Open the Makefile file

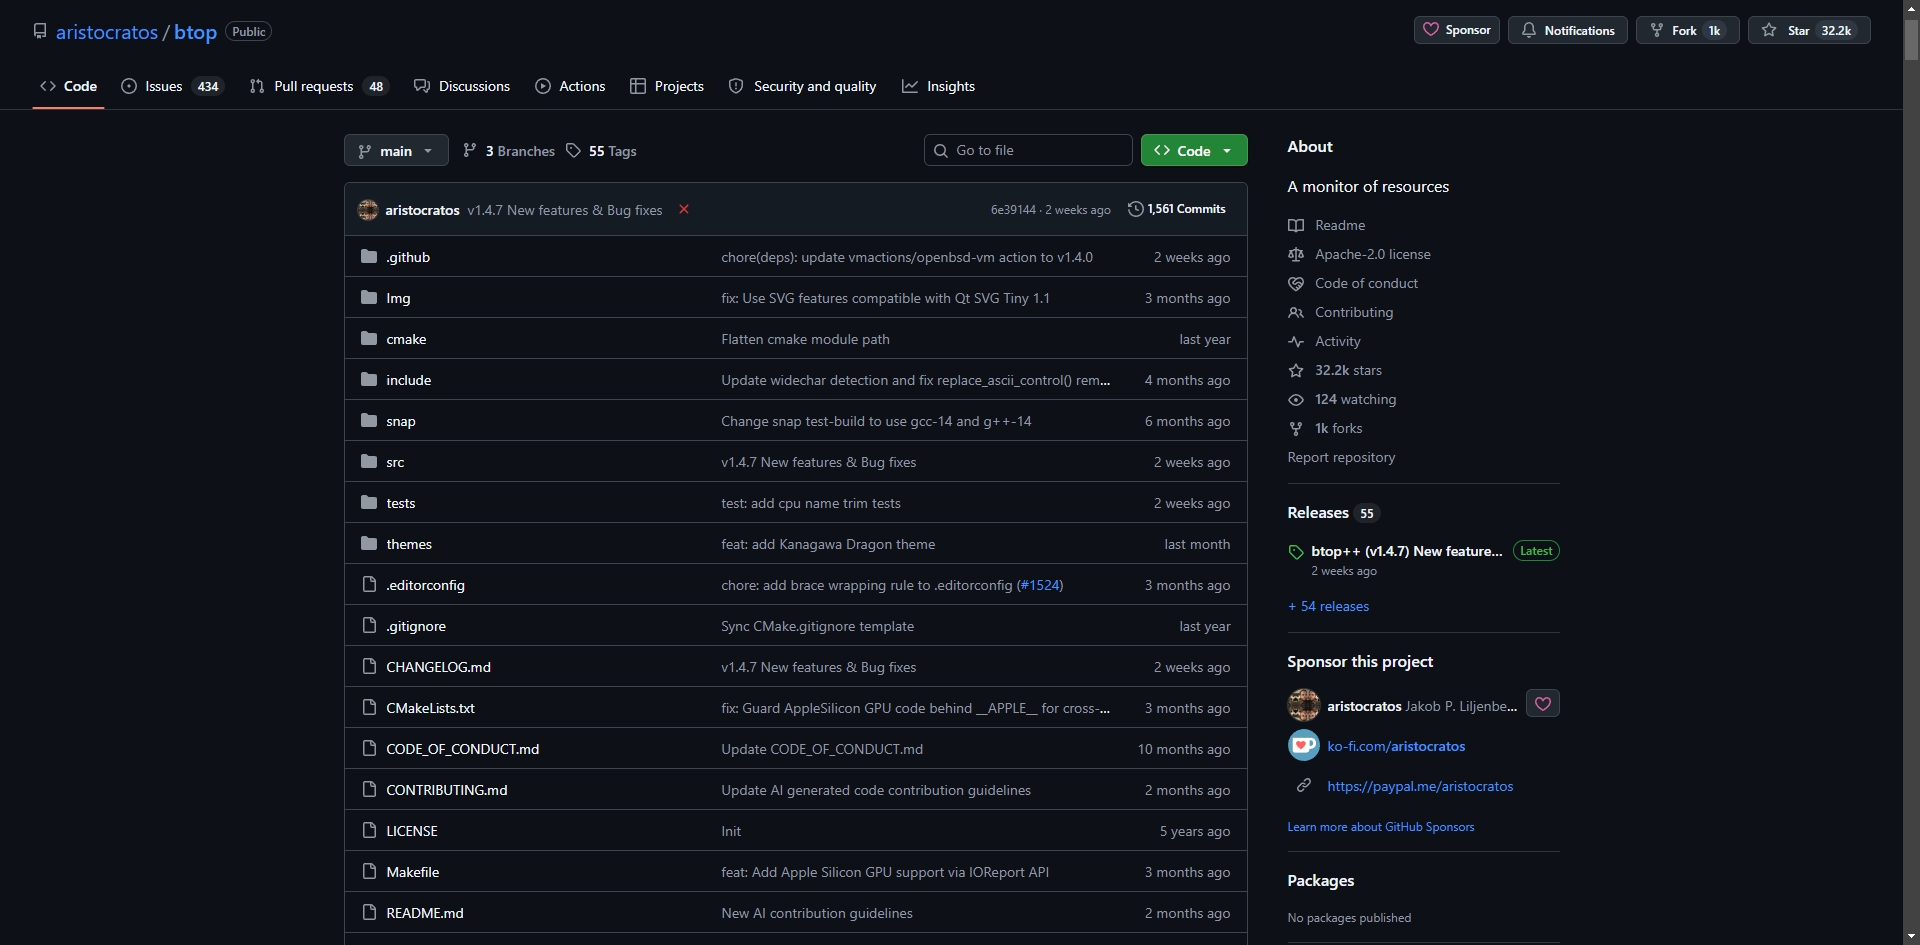[413, 872]
